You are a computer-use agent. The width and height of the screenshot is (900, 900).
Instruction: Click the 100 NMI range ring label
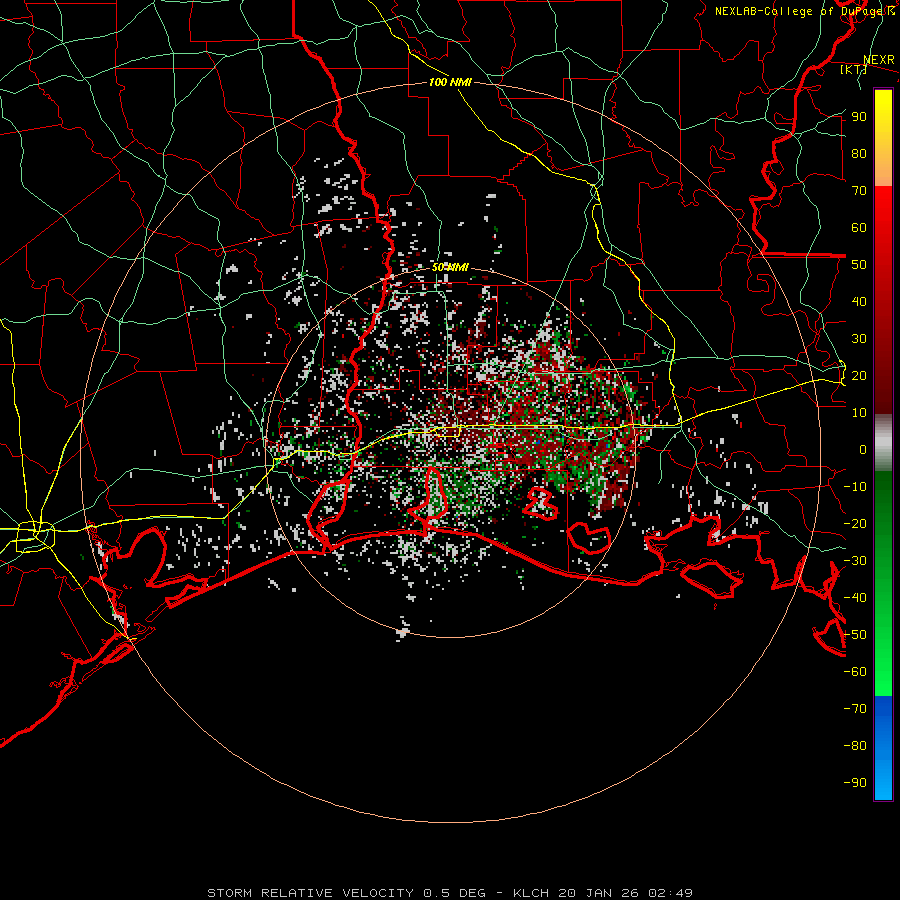[450, 82]
